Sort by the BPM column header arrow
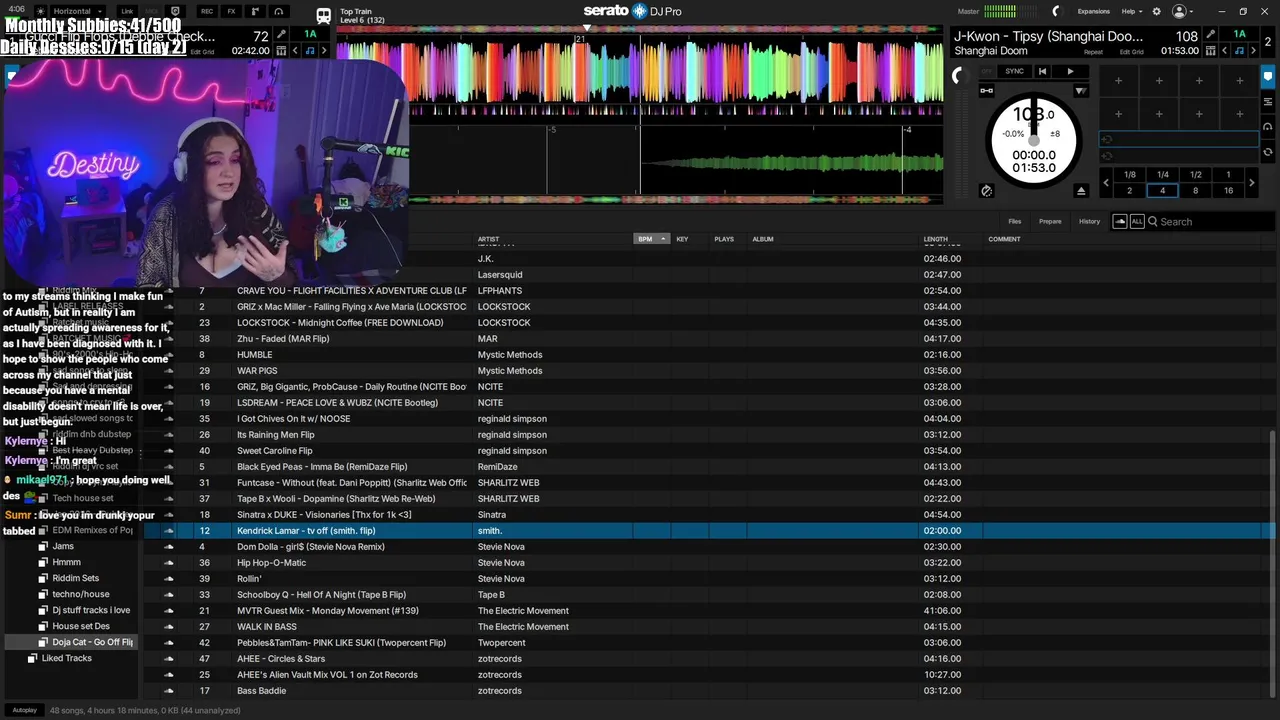This screenshot has width=1280, height=720. click(662, 239)
